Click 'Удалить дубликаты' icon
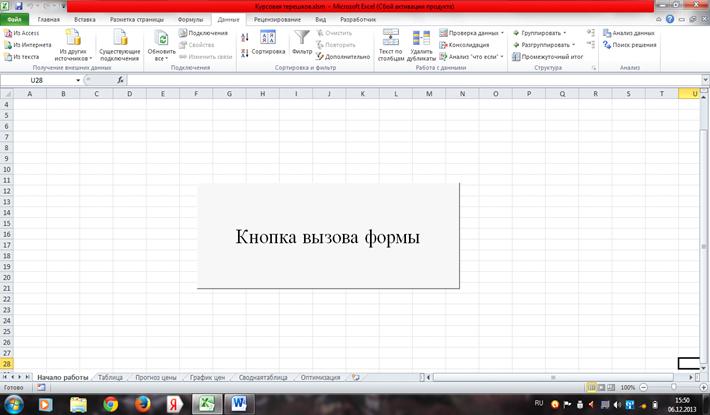Viewport: 710px width, 415px height. (x=421, y=38)
